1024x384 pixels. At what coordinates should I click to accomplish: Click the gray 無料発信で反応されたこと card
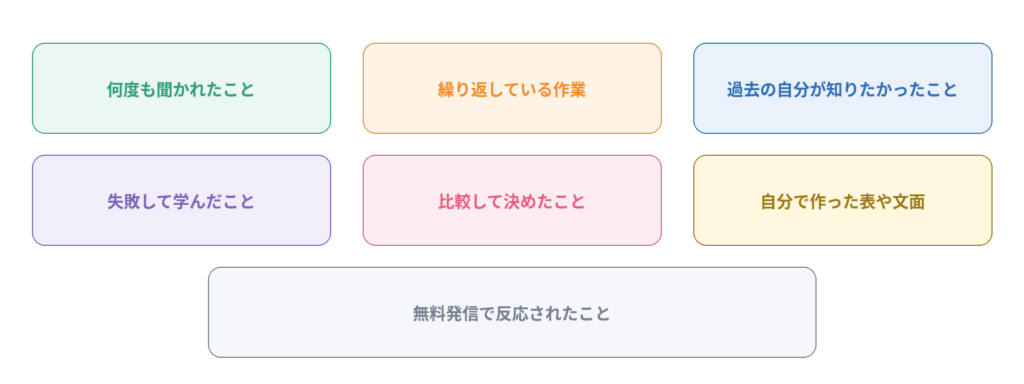(x=512, y=312)
